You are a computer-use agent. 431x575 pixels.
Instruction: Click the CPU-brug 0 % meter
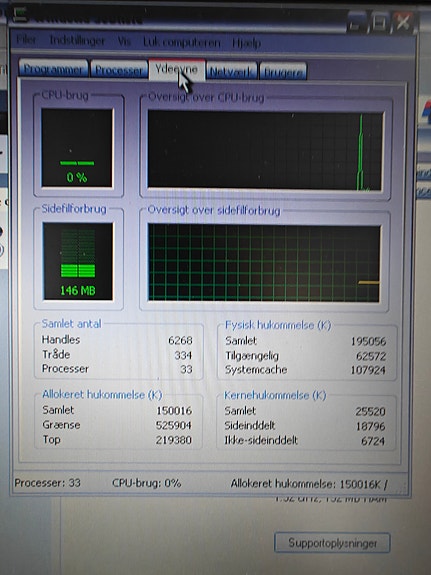(77, 148)
